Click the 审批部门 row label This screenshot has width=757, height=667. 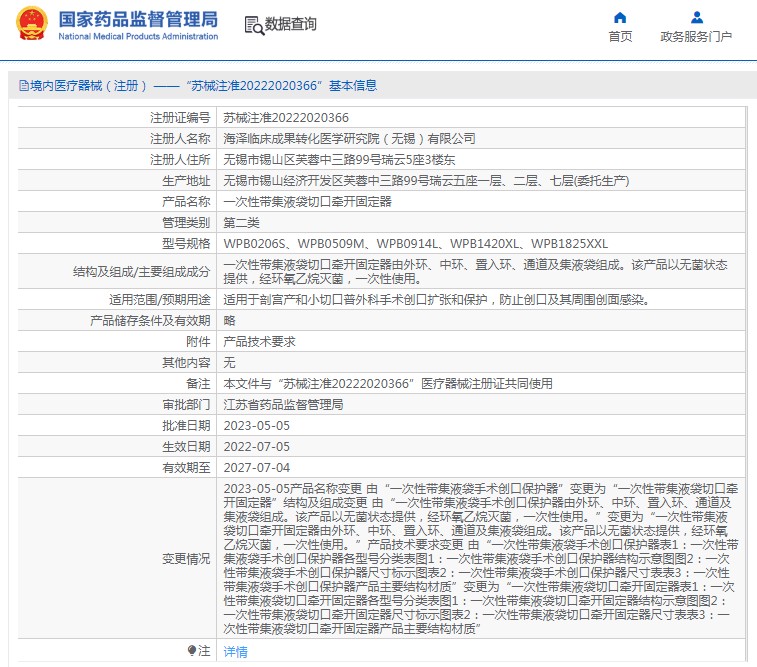click(186, 405)
